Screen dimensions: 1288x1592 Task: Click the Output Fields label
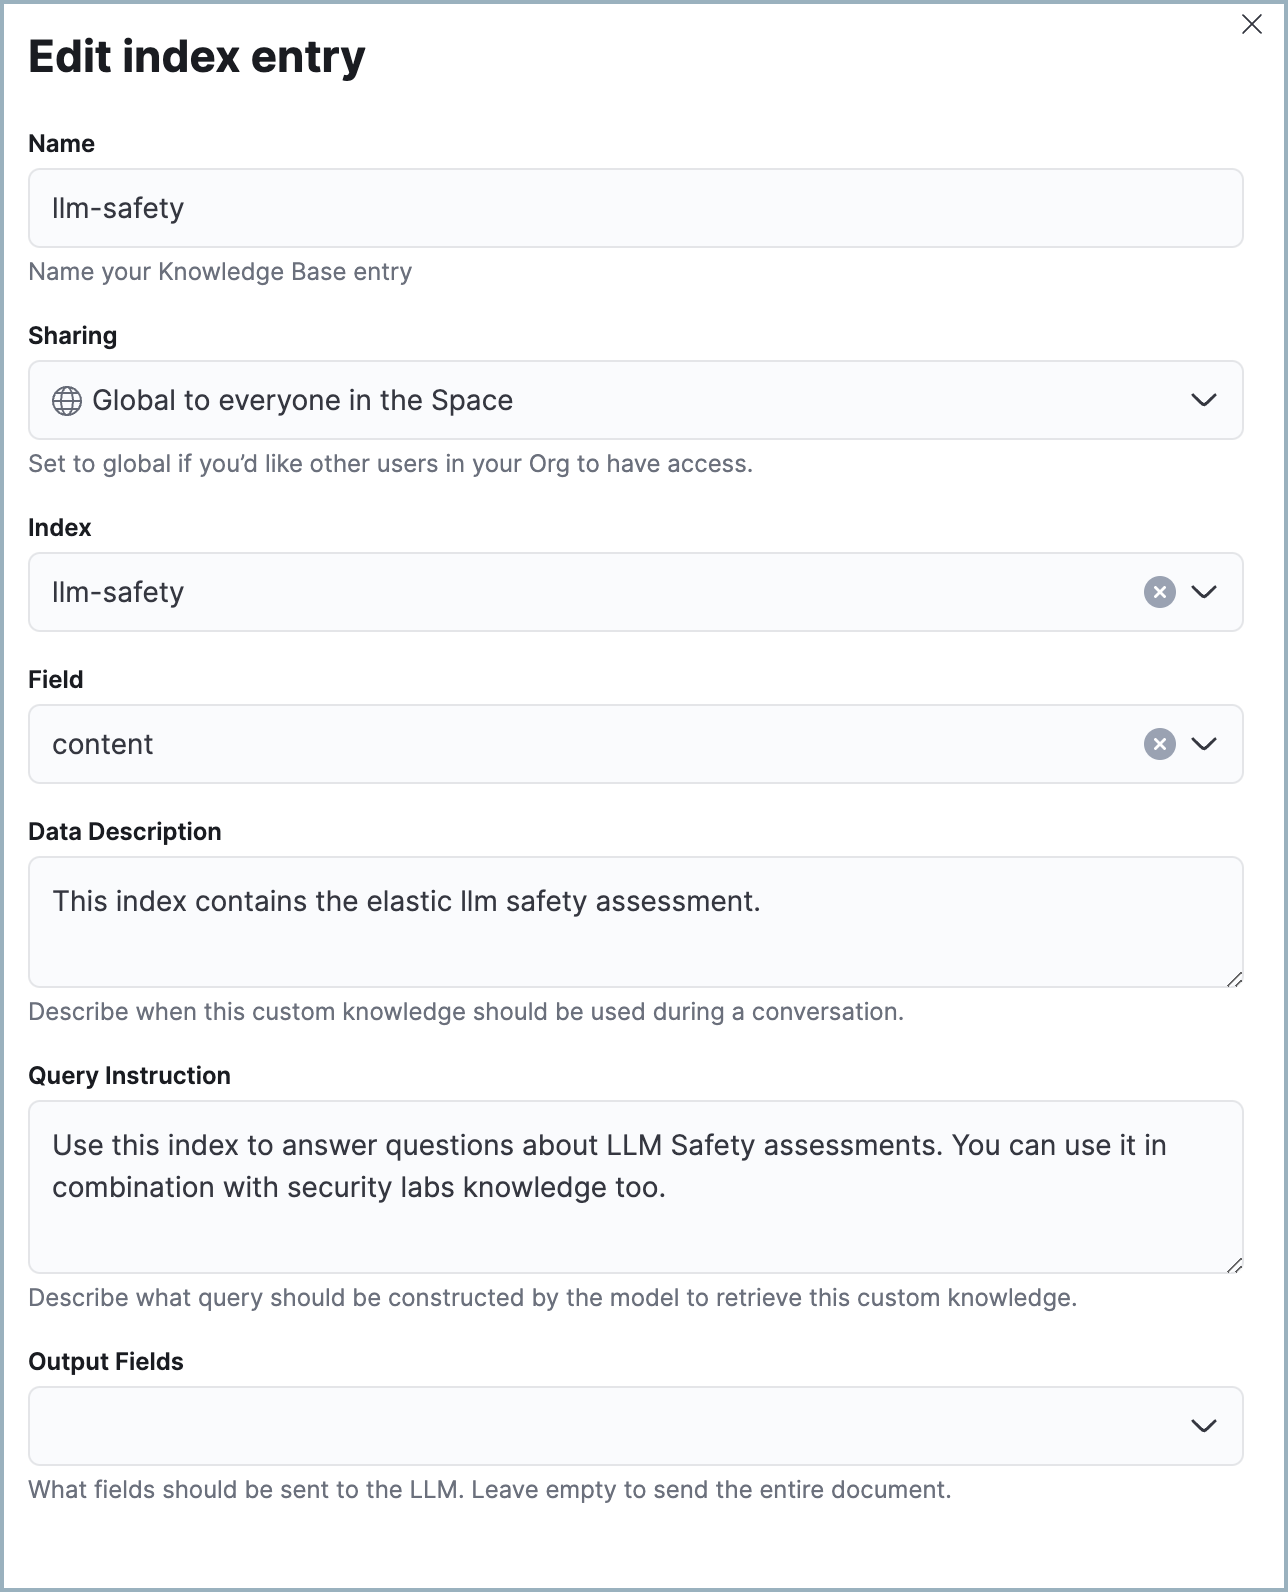pyautogui.click(x=106, y=1361)
